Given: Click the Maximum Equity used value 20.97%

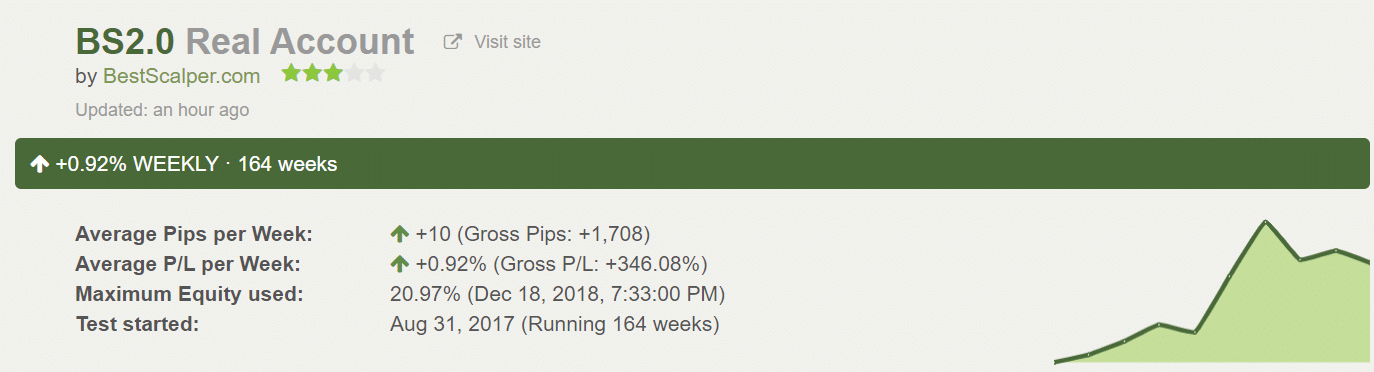Looking at the screenshot, I should [425, 294].
